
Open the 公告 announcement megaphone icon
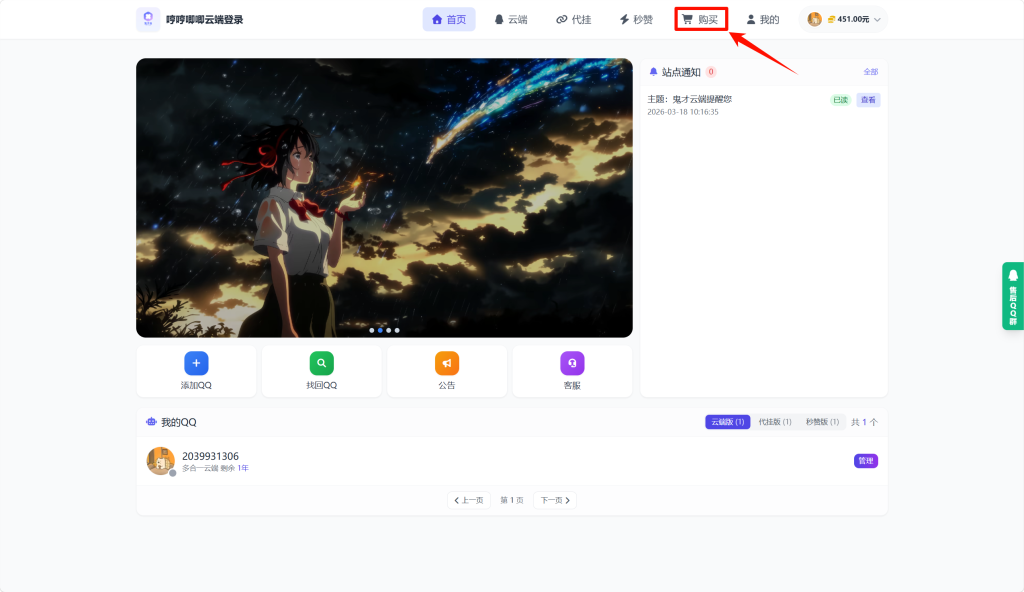[x=447, y=363]
